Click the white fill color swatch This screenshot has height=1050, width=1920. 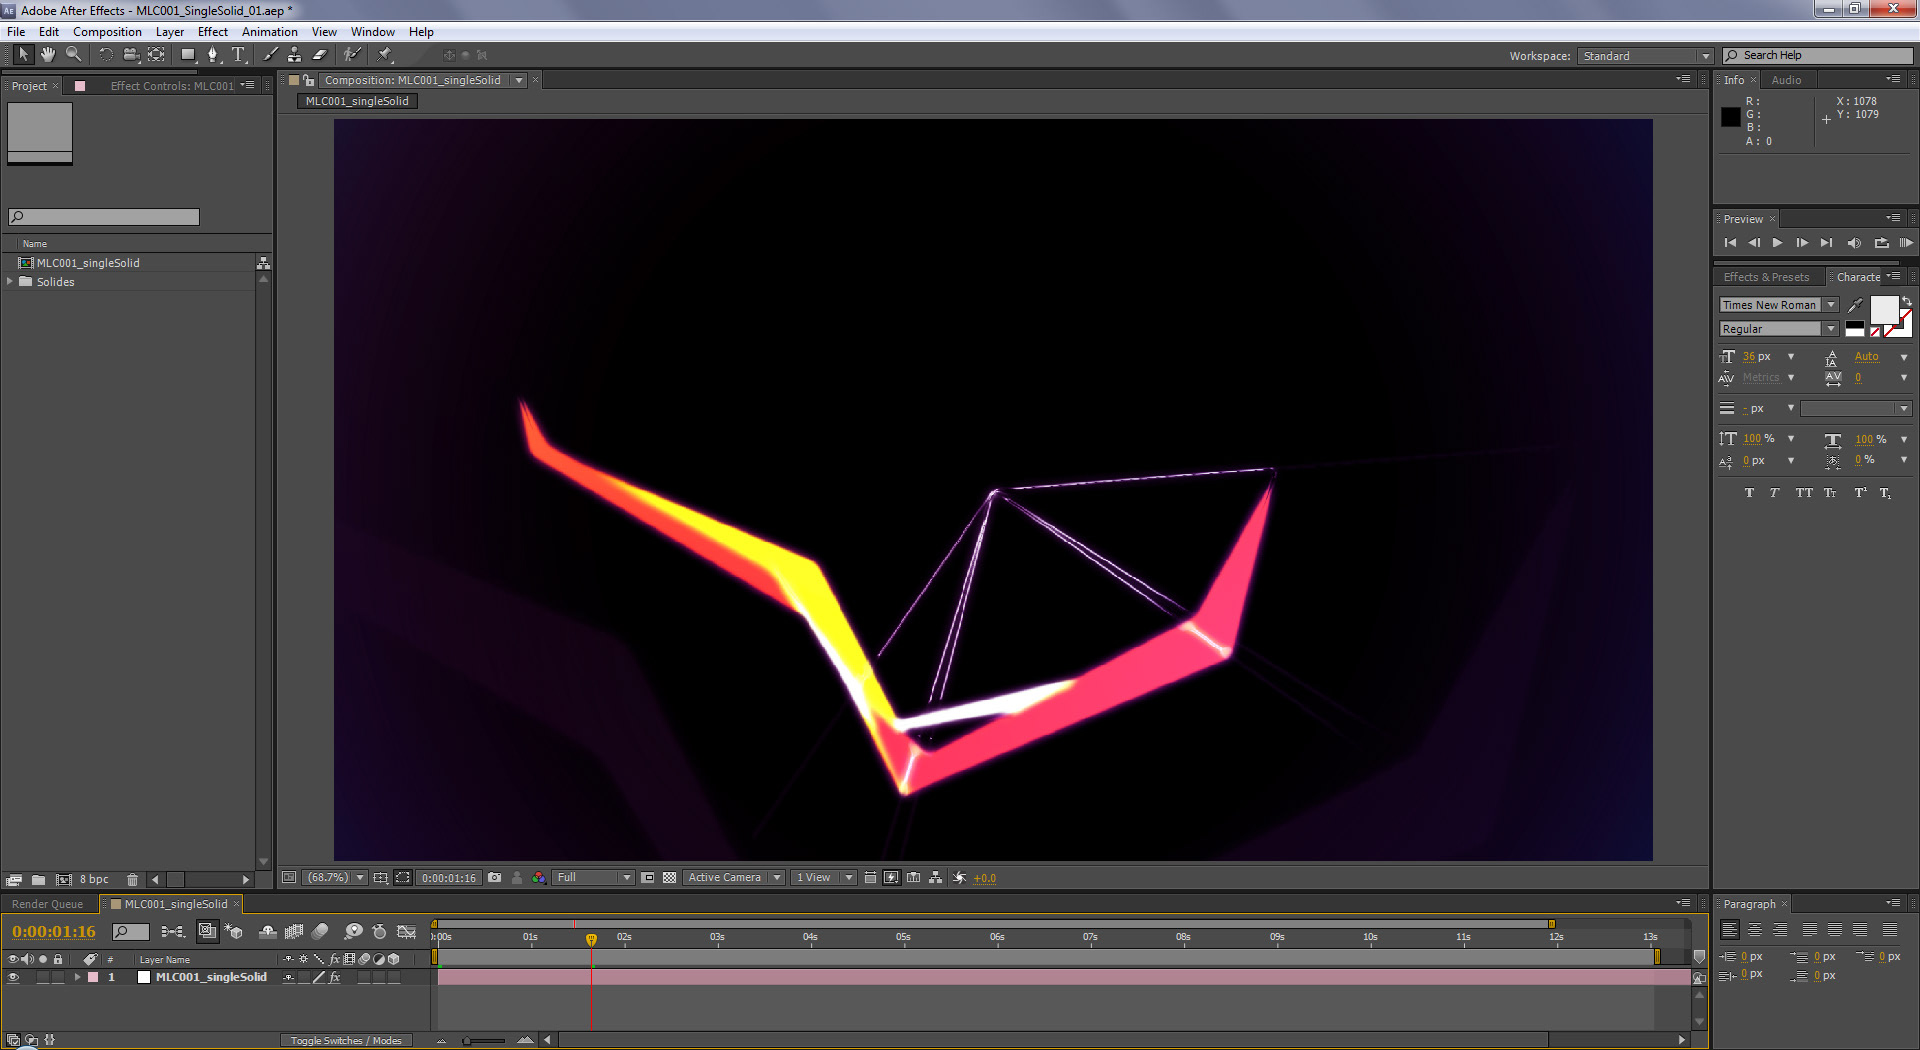(1884, 309)
